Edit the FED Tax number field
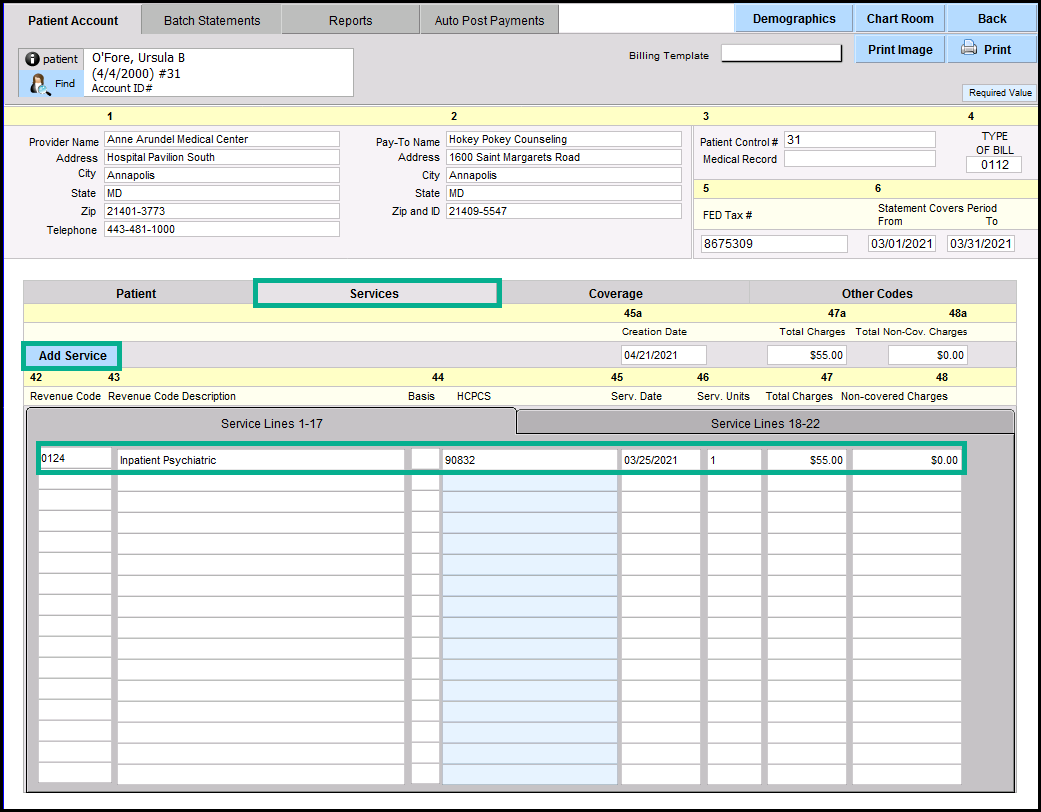Image resolution: width=1041 pixels, height=812 pixels. pyautogui.click(x=774, y=243)
